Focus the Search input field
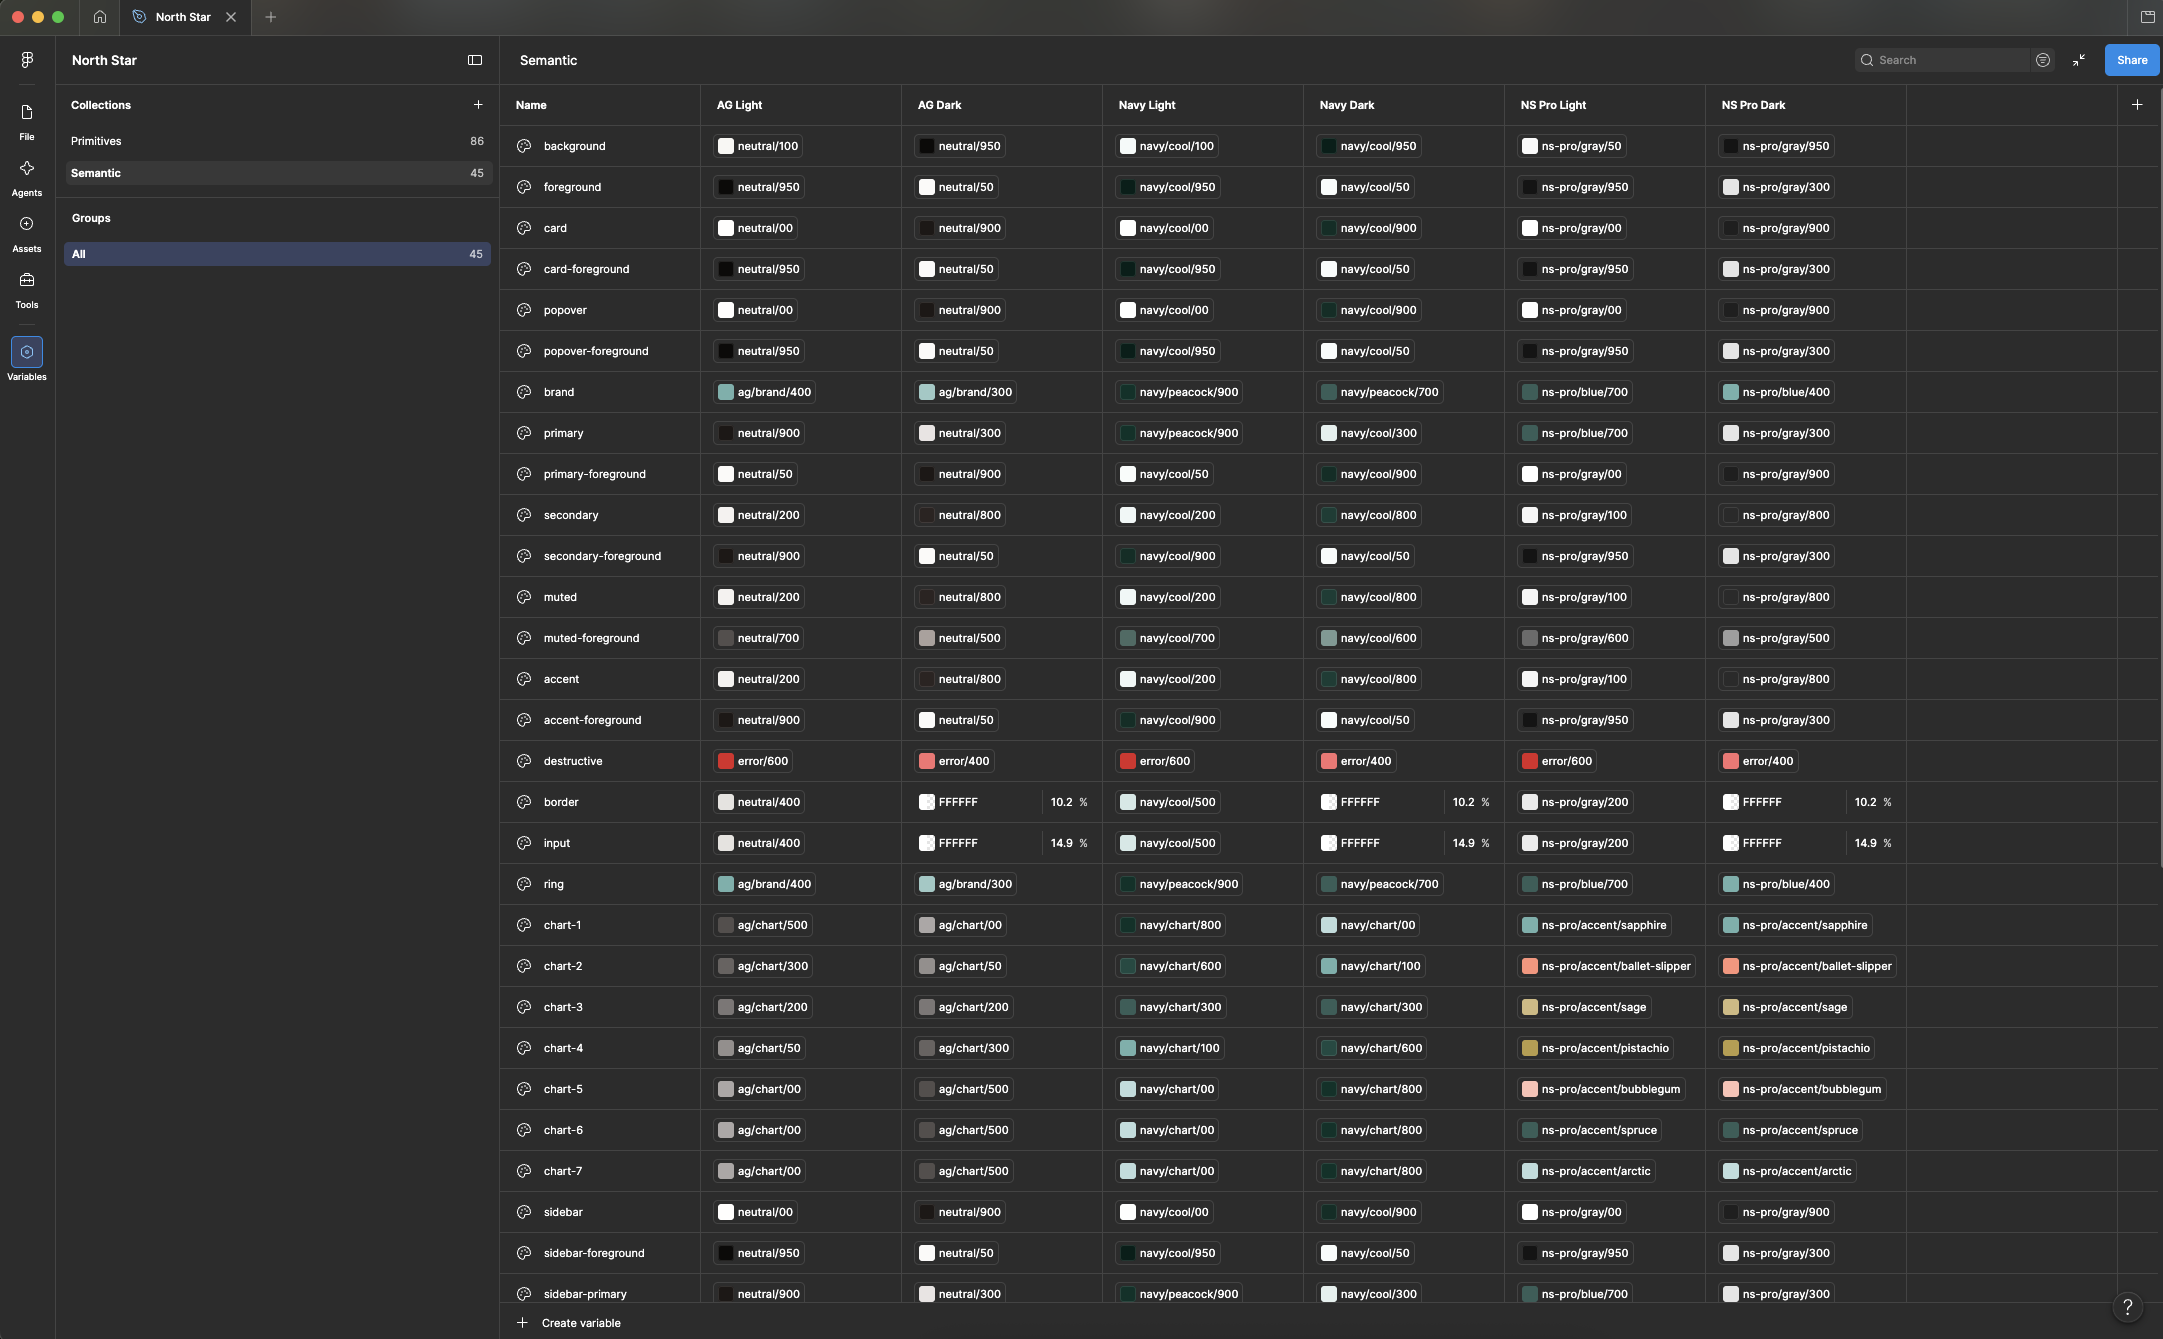 pyautogui.click(x=1942, y=60)
